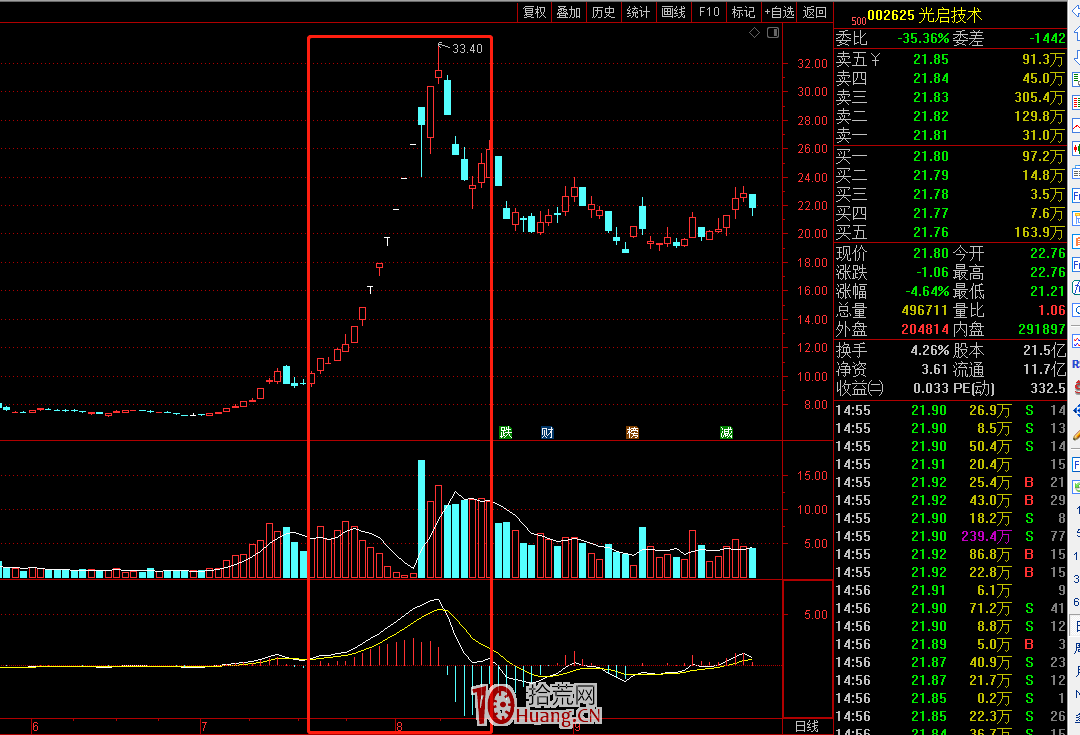Open the 历史 history view
1080x735 pixels.
(603, 12)
